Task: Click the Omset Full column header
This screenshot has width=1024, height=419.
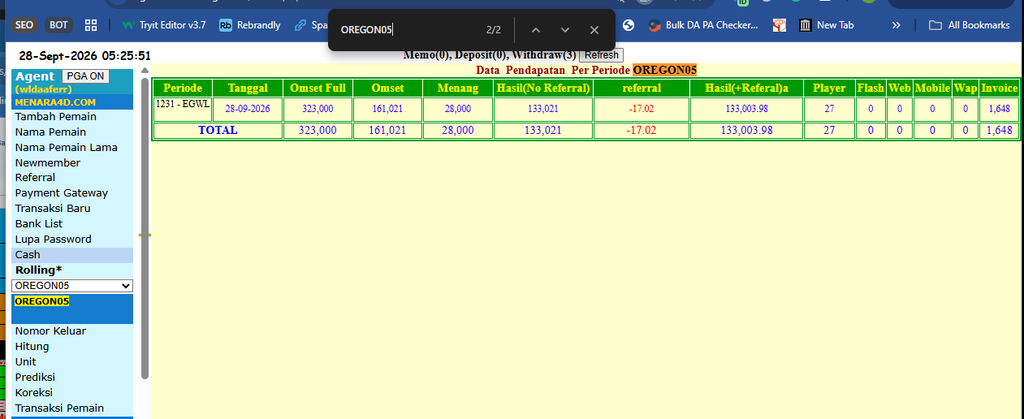Action: click(x=318, y=88)
